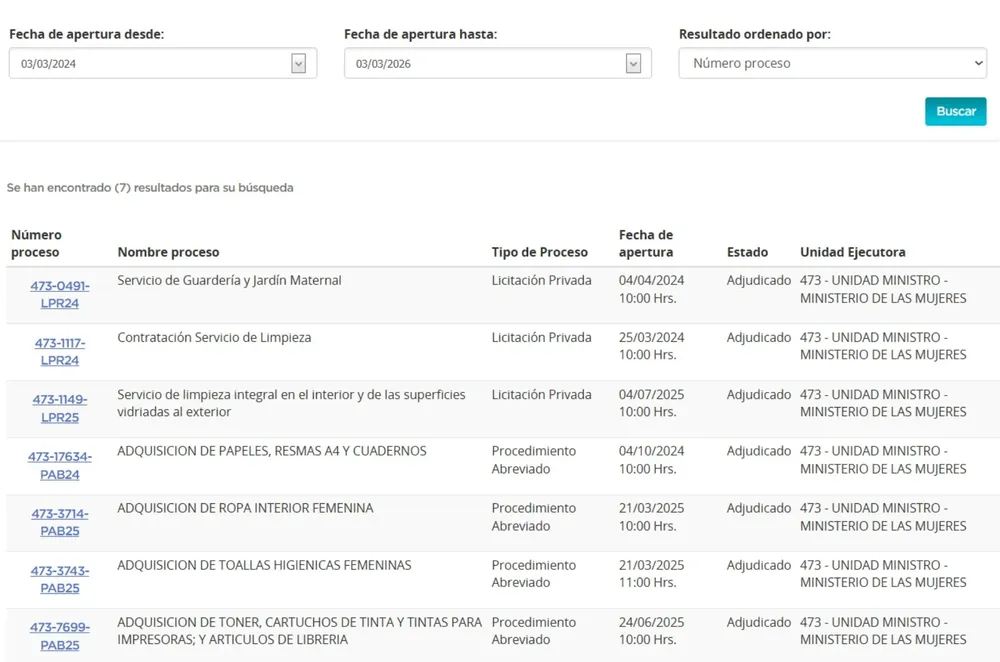Image resolution: width=1000 pixels, height=662 pixels.
Task: Open the 'Fecha de apertura desde' calendar dropdown arrow
Action: click(x=298, y=64)
